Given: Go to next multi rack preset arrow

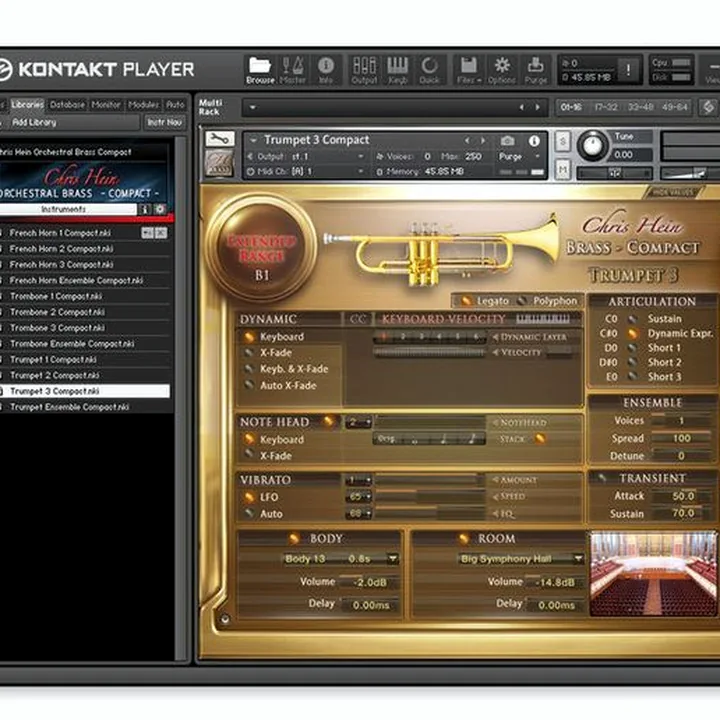Looking at the screenshot, I should (x=537, y=107).
